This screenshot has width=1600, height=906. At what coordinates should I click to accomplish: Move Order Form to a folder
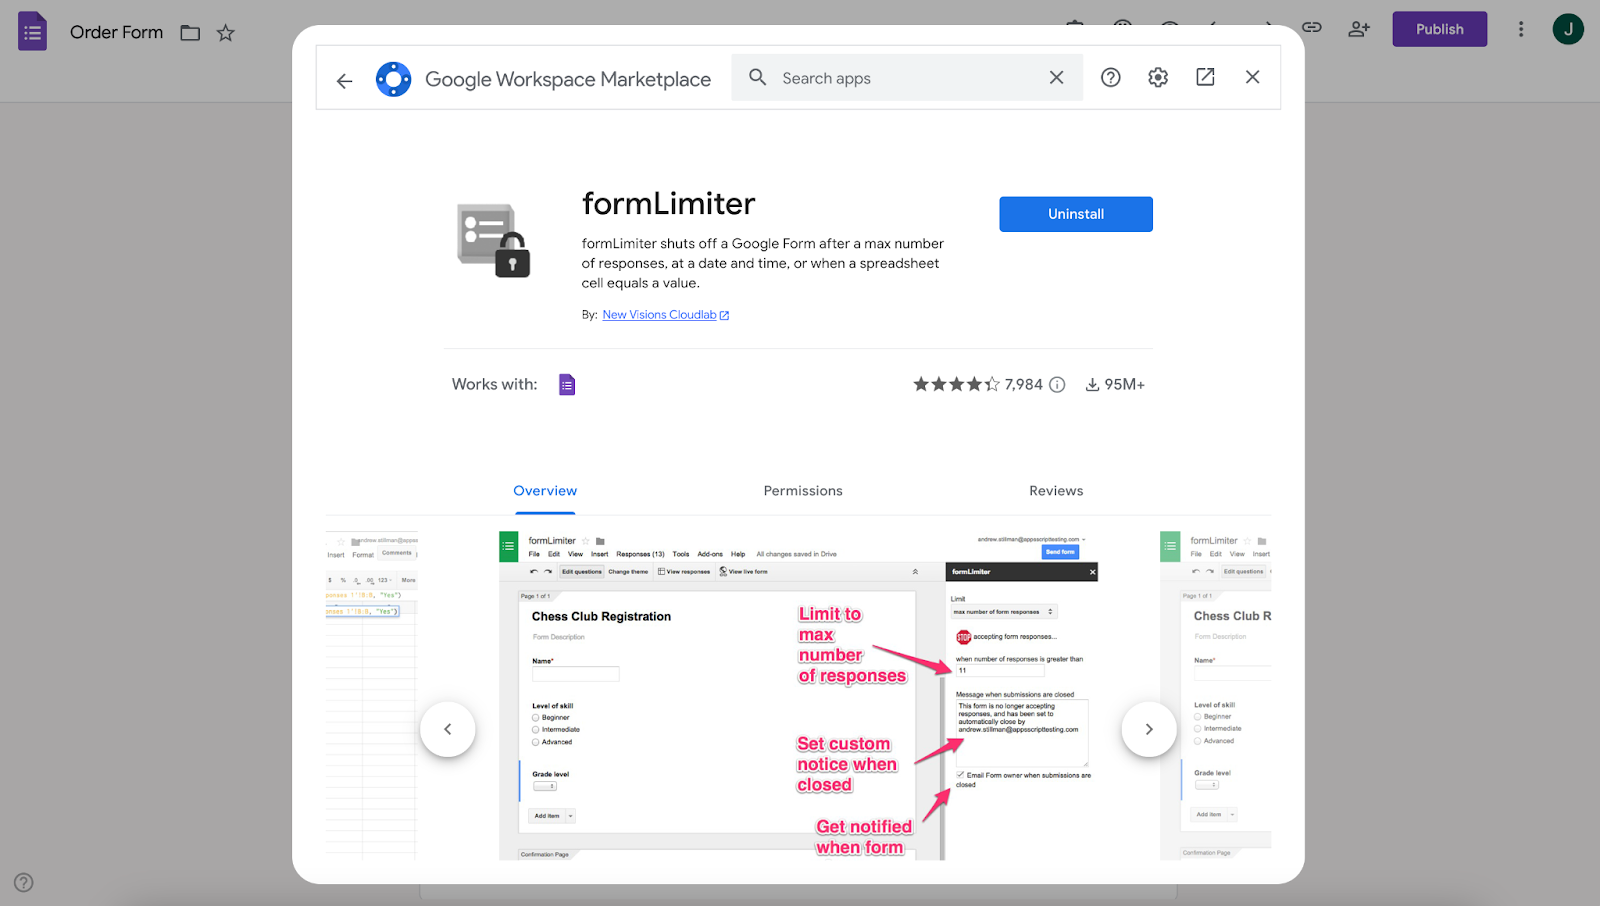pos(190,33)
